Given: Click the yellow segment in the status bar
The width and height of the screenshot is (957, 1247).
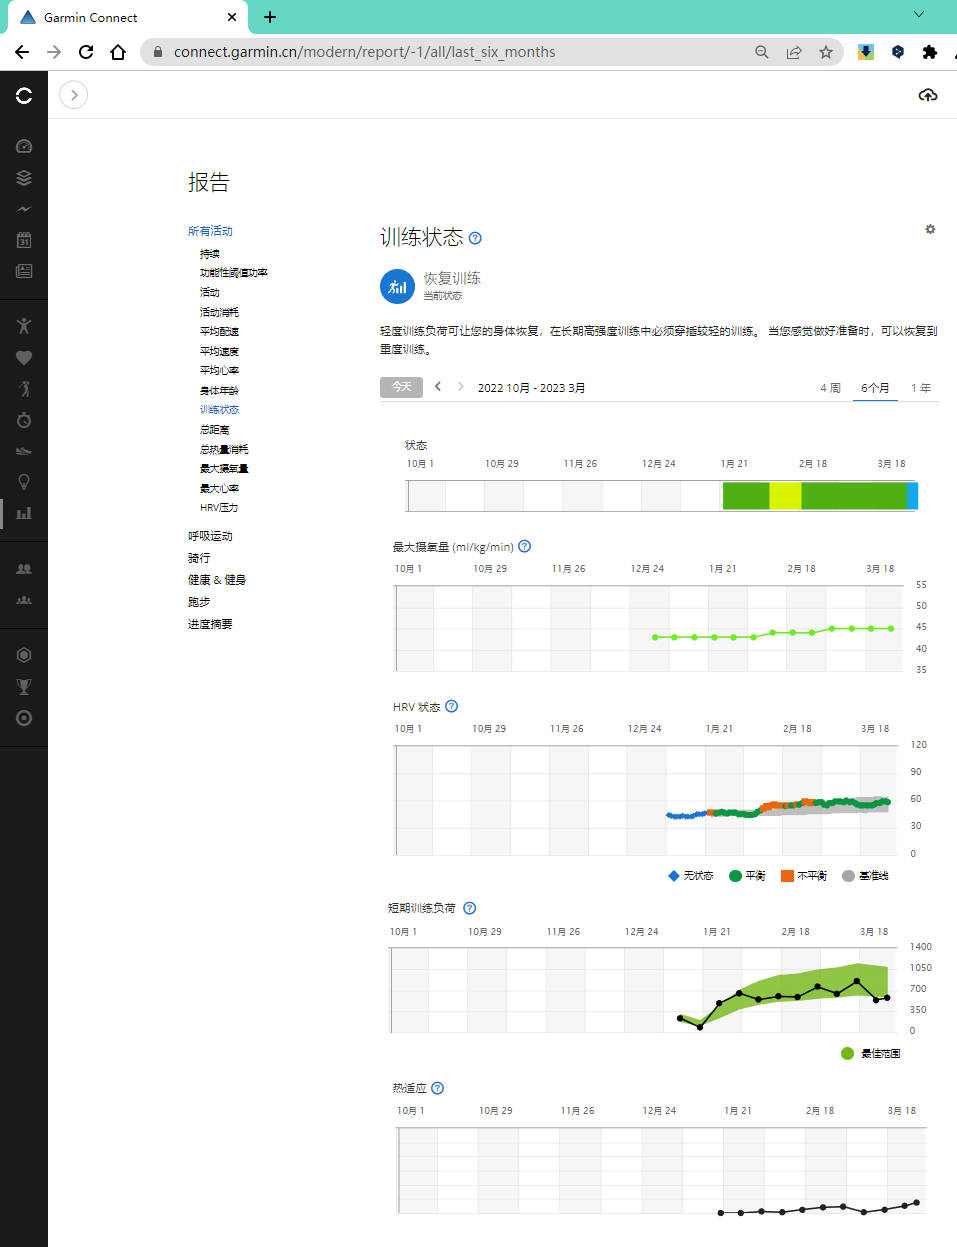Looking at the screenshot, I should 785,495.
